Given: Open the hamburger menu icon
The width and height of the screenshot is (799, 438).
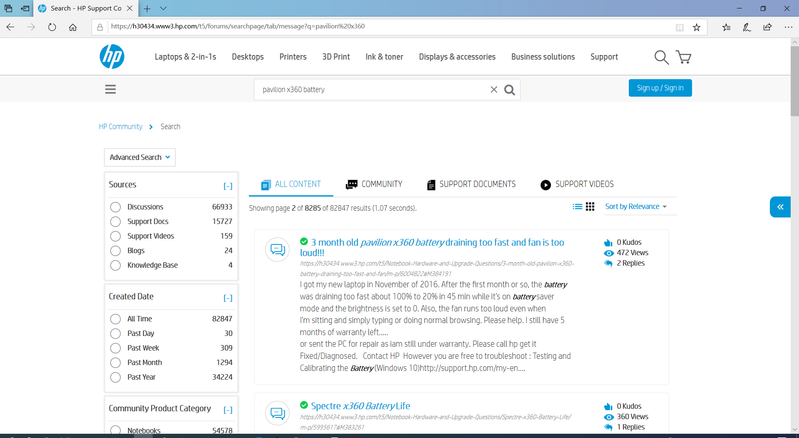Looking at the screenshot, I should (x=110, y=89).
